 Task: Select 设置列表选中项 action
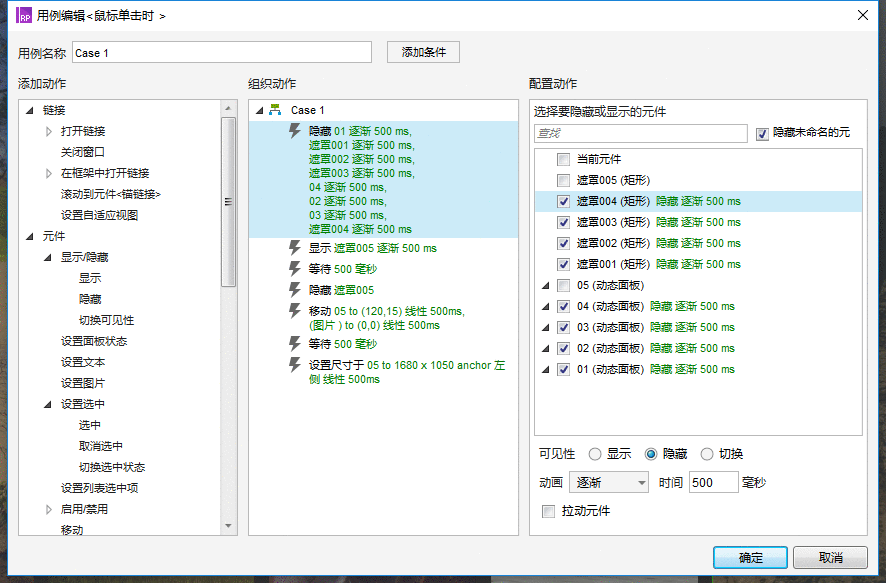pos(99,488)
